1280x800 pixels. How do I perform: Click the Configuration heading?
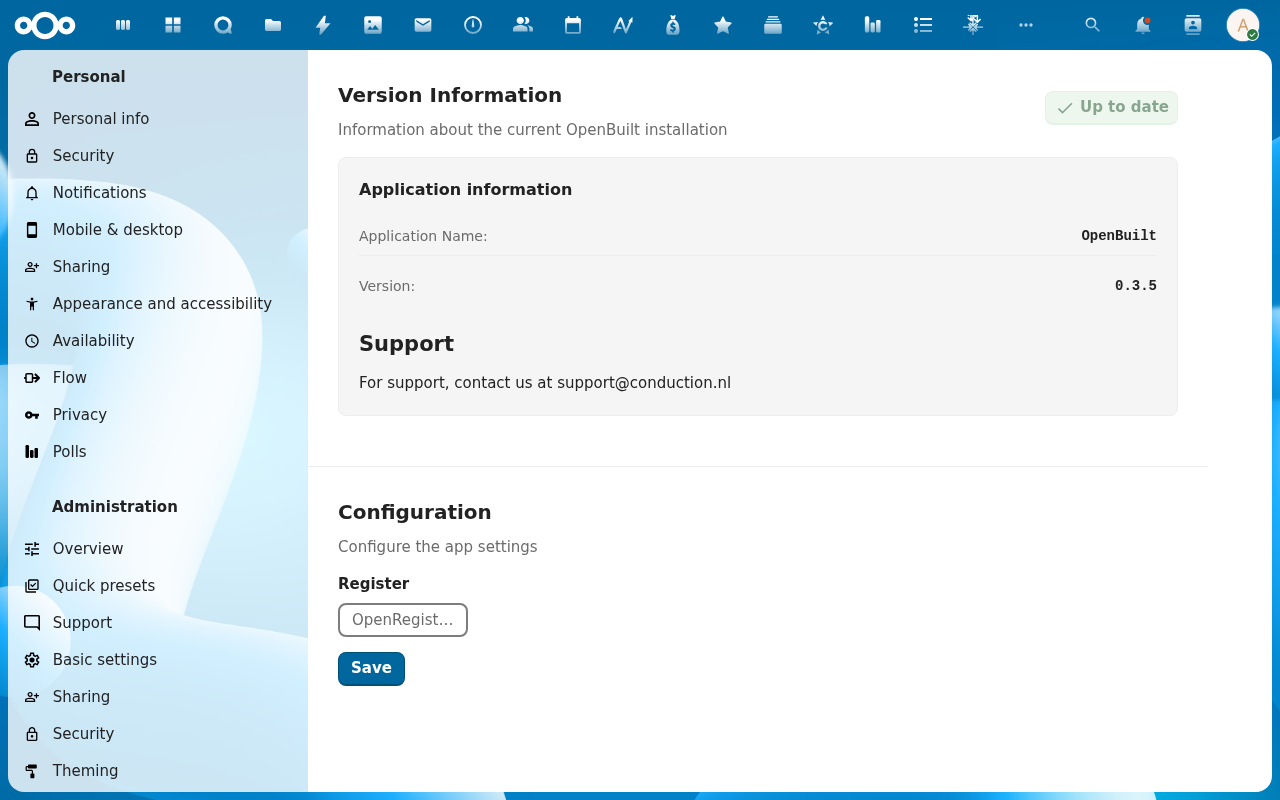(x=415, y=512)
